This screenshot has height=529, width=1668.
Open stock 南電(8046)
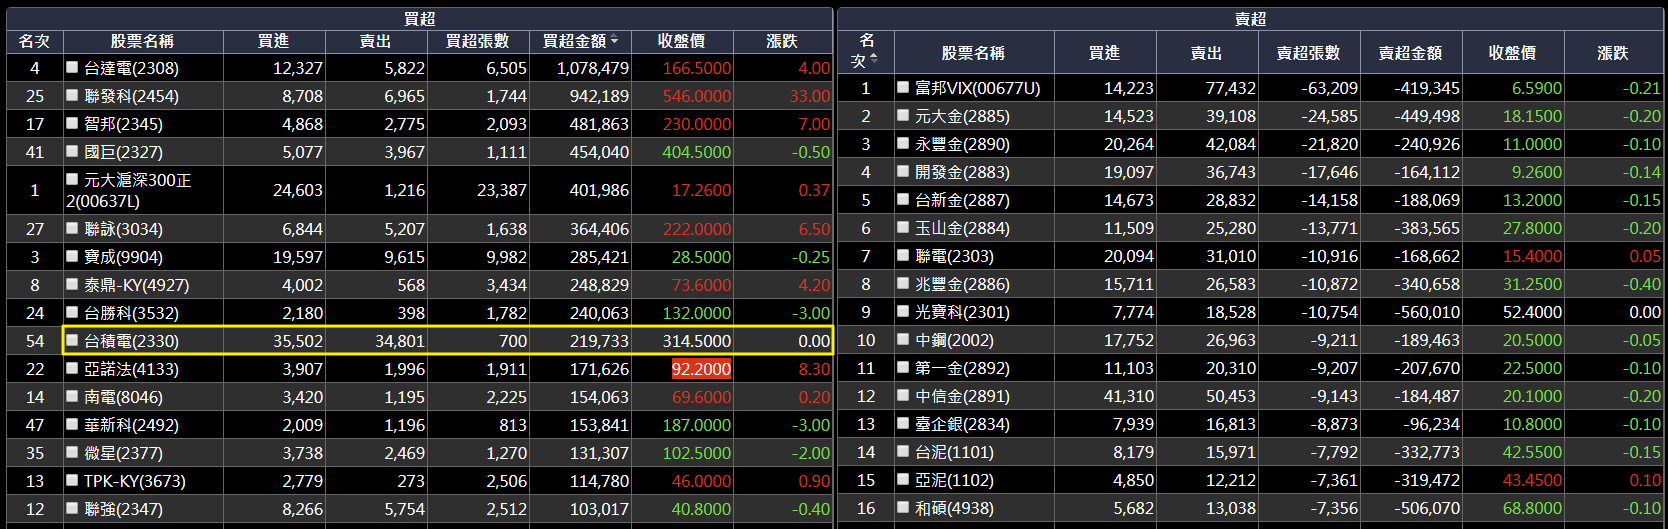(123, 397)
